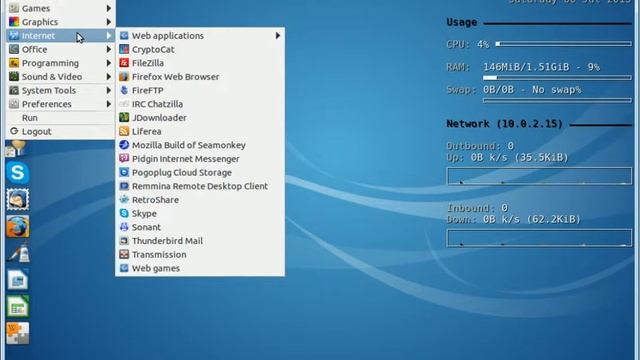Click the JDownloader icon

coord(124,118)
